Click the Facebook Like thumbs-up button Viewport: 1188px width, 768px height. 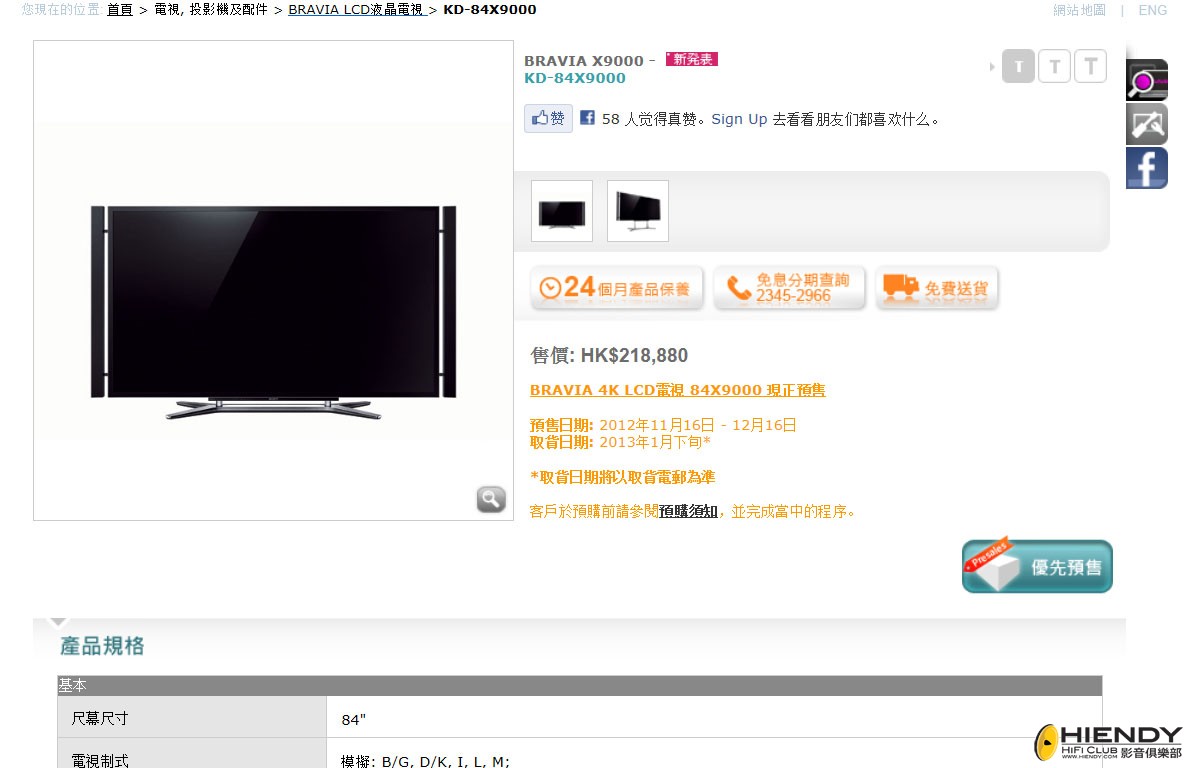(x=549, y=118)
